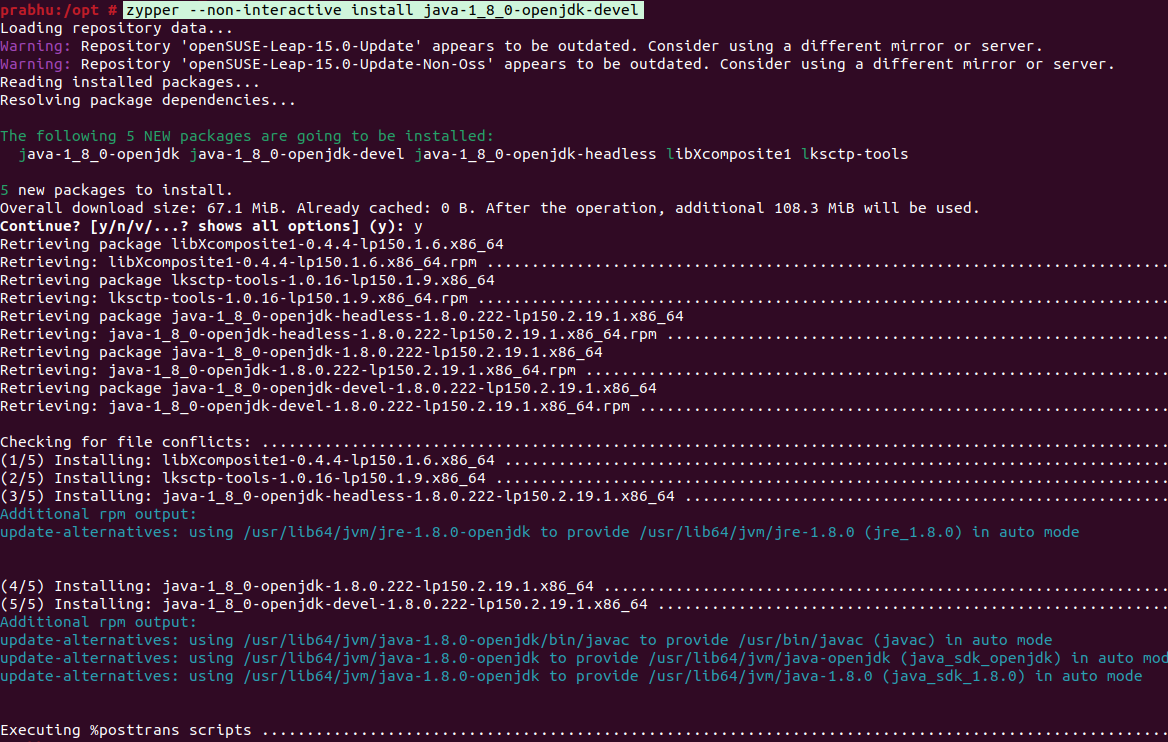Screen dimensions: 1168x742
Task: Click the green '5 NEW packages' heading
Action: point(246,136)
